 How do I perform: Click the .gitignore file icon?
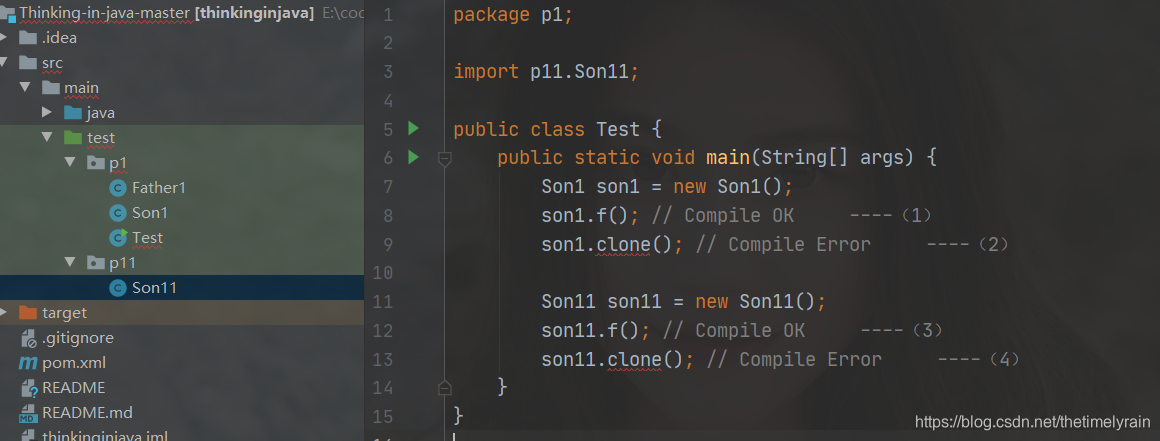(29, 338)
